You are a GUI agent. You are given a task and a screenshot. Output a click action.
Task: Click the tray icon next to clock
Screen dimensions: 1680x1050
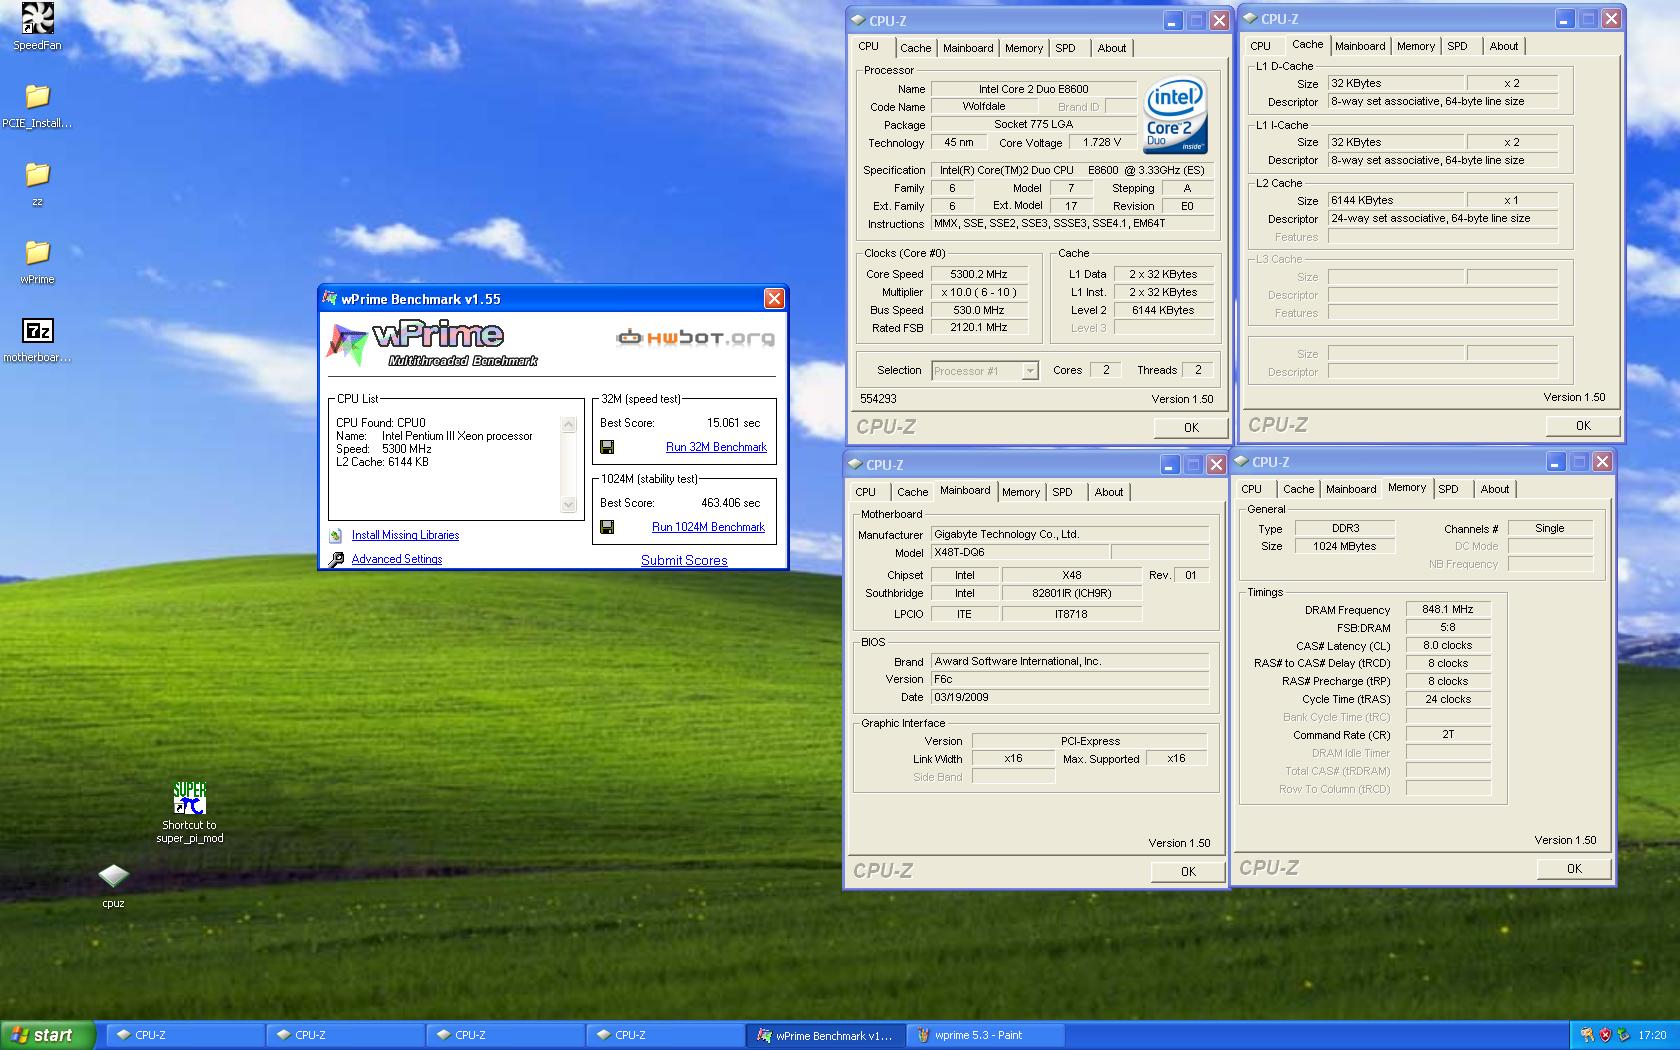pyautogui.click(x=1624, y=1035)
